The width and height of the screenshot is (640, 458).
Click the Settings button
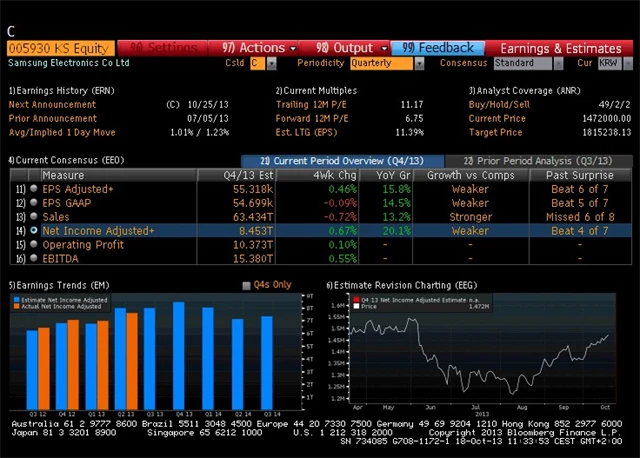point(164,47)
